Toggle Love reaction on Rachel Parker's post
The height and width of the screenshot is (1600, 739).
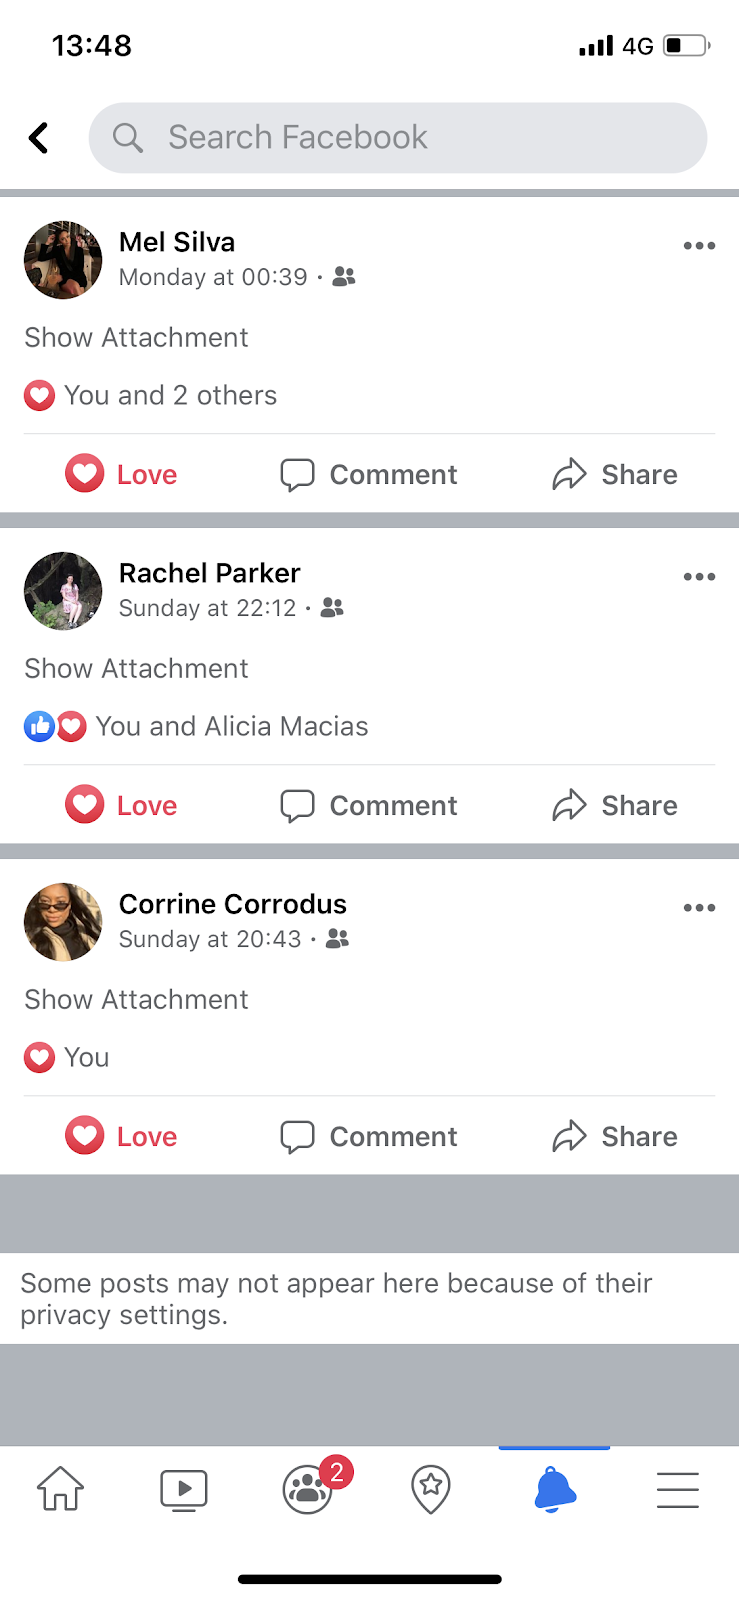tap(122, 805)
